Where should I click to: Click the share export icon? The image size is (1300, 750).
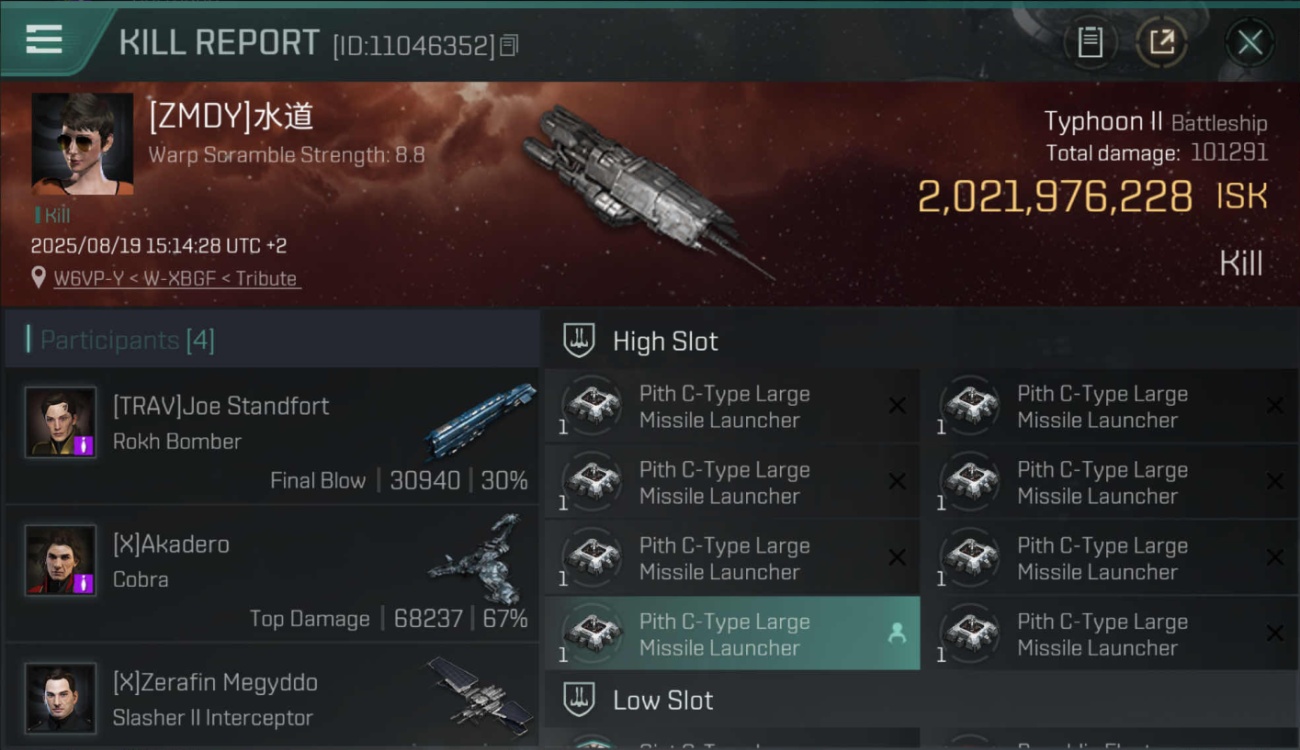point(1161,42)
